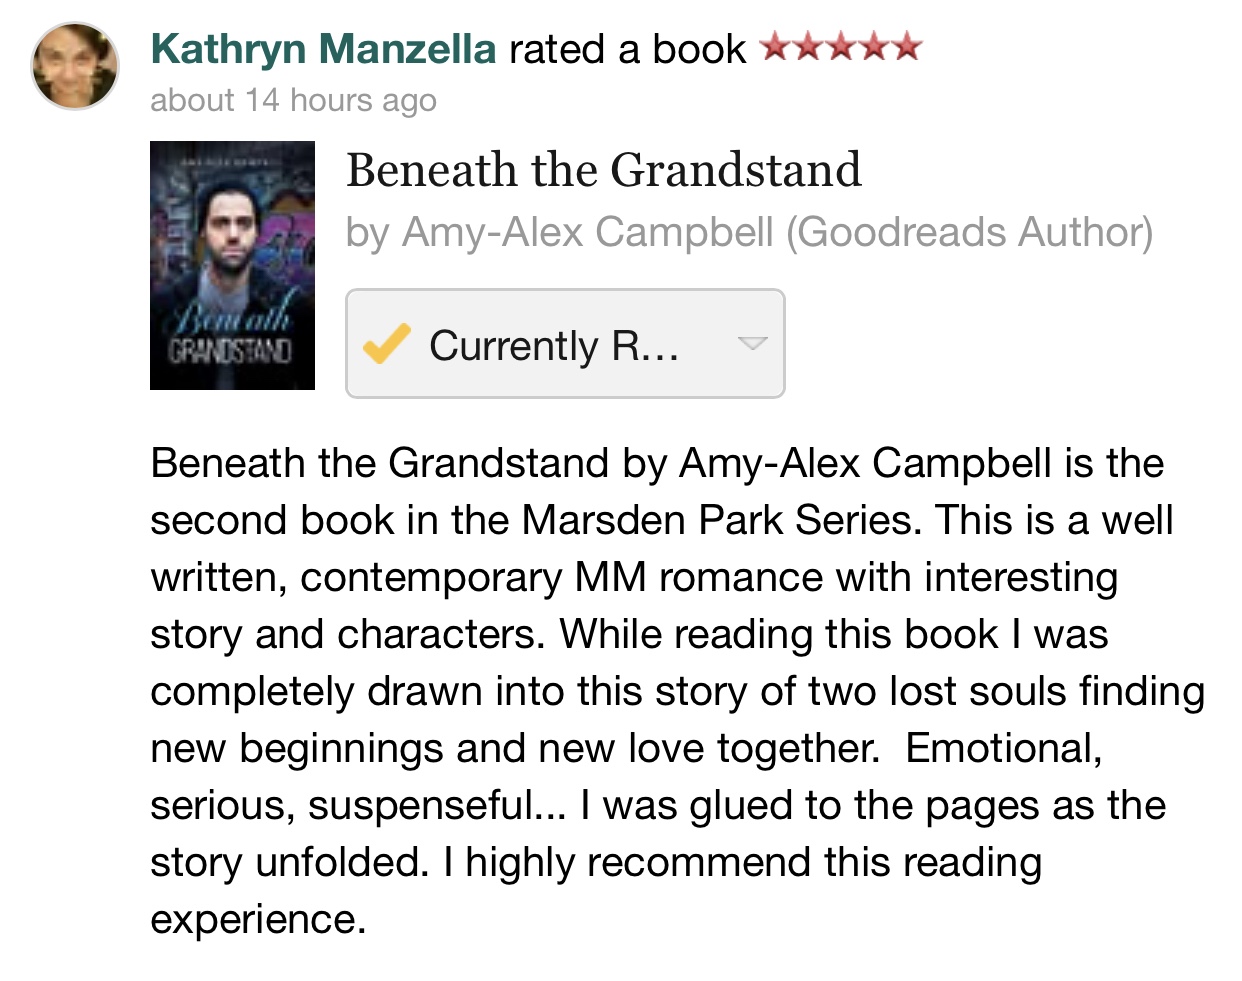Click the '(Goodreads Author)' label
This screenshot has height=981, width=1242.
969,232
